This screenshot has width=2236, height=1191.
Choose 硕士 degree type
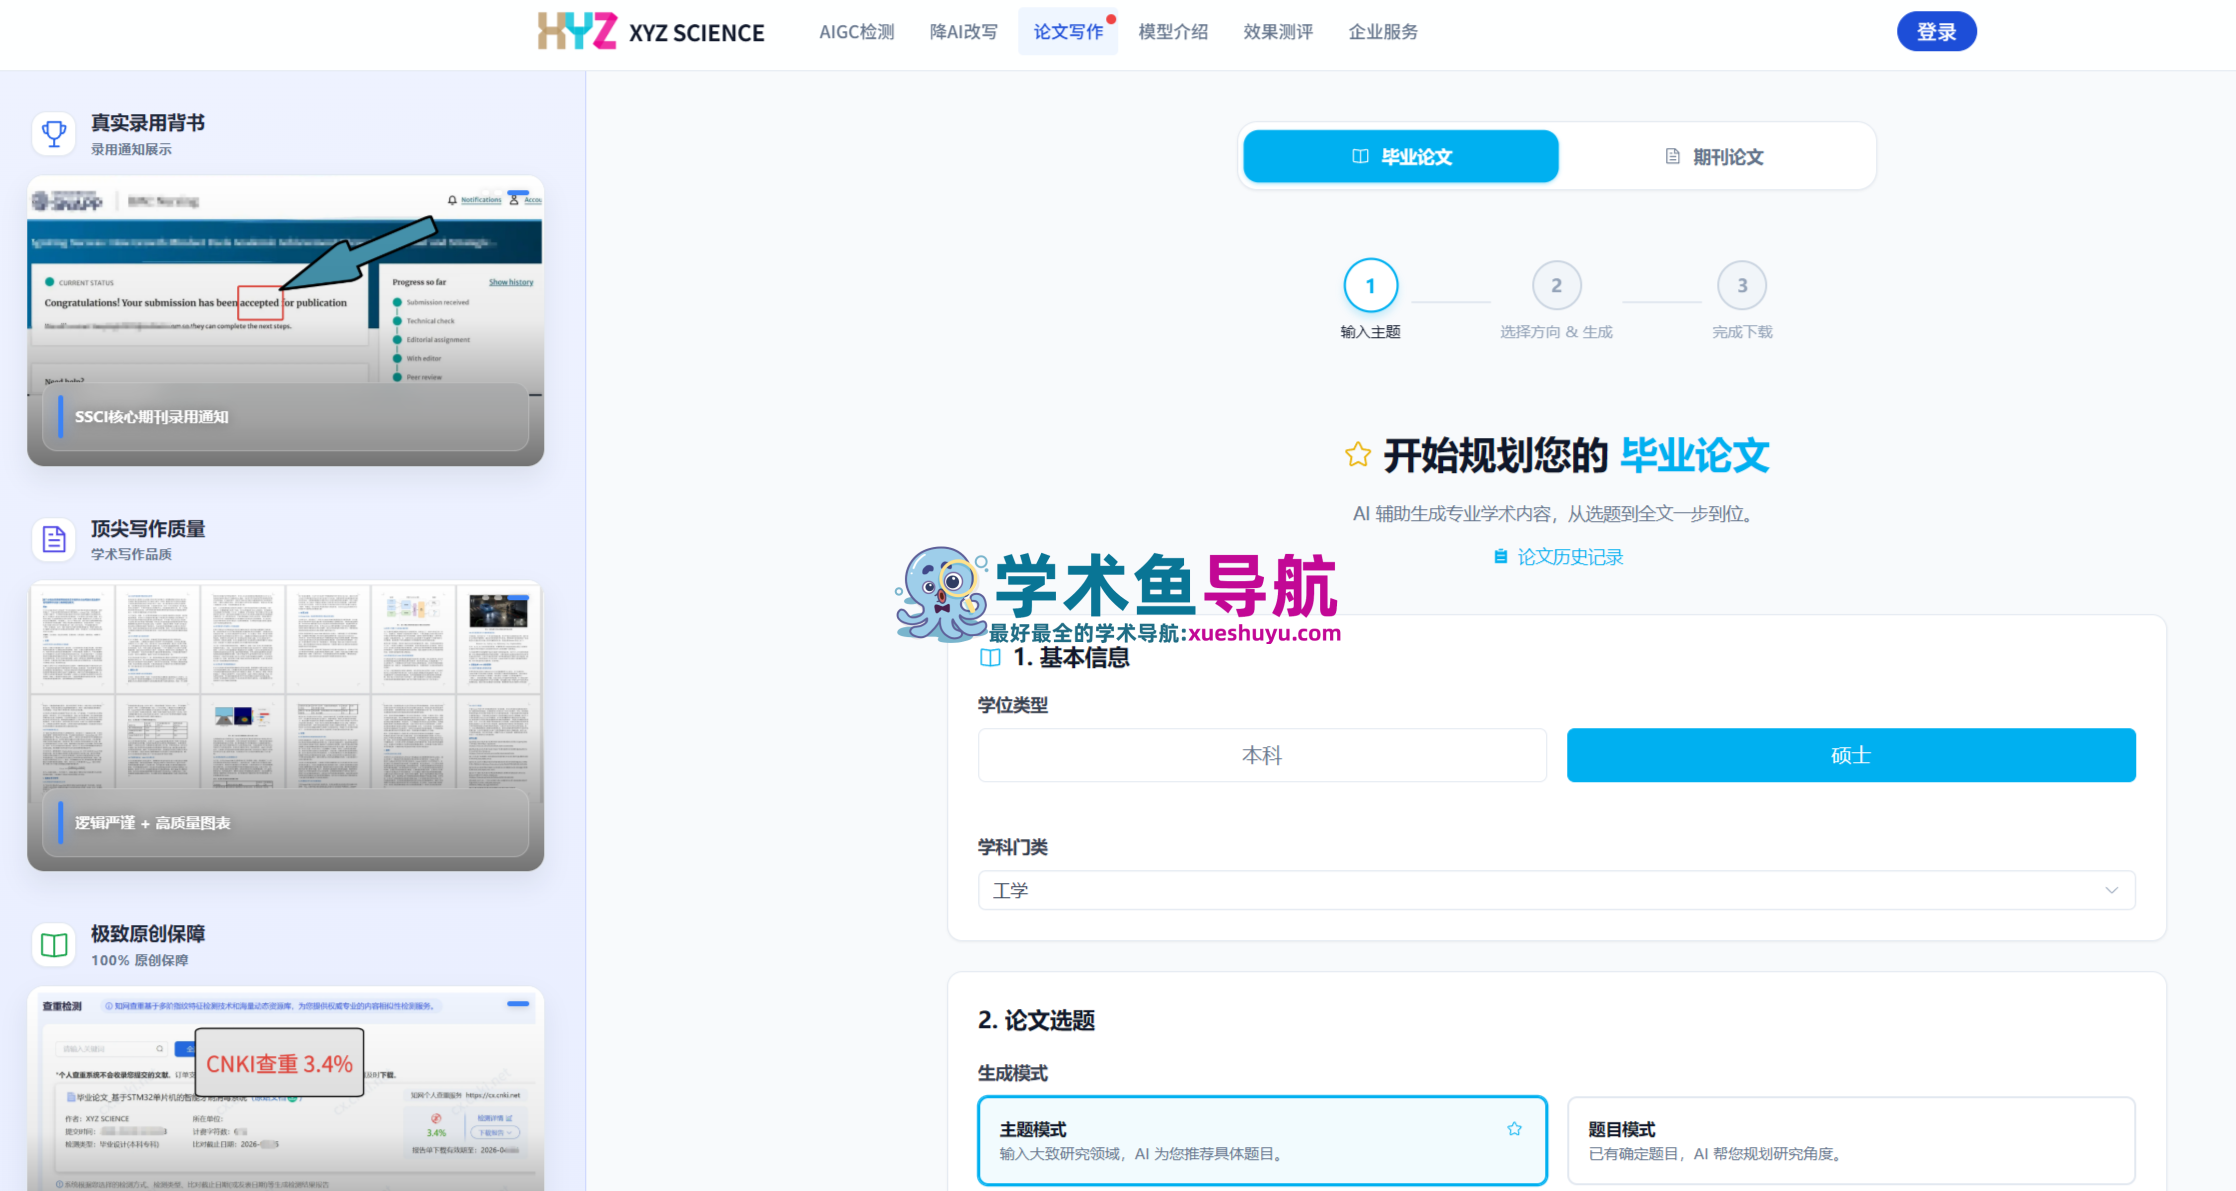(x=1851, y=755)
